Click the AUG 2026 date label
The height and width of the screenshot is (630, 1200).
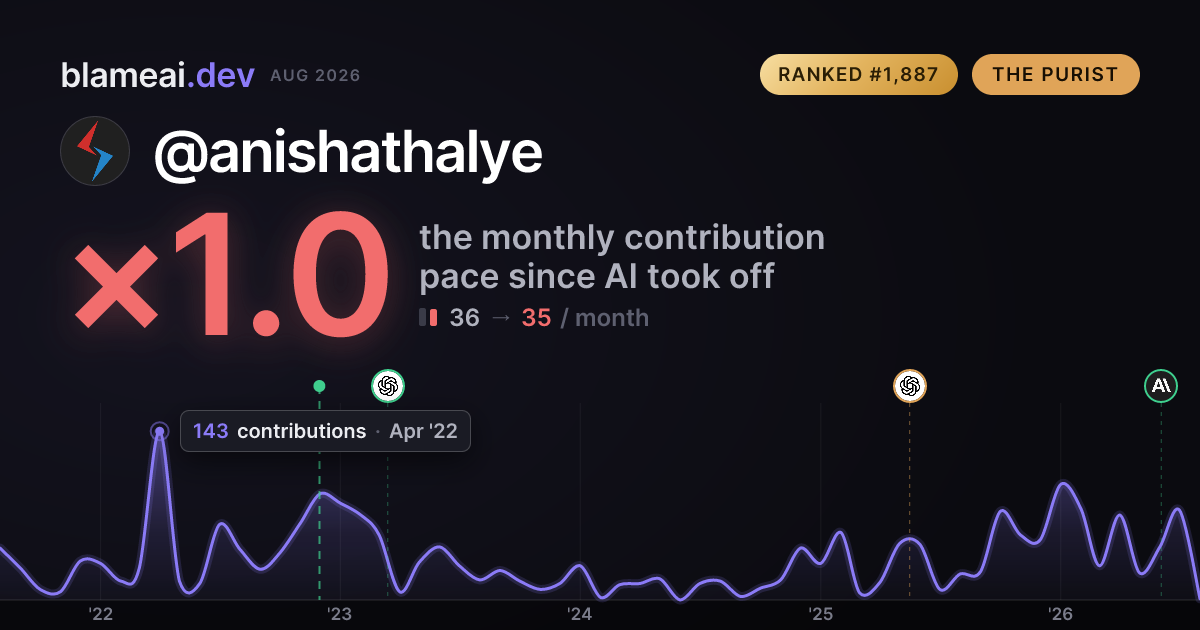point(315,76)
